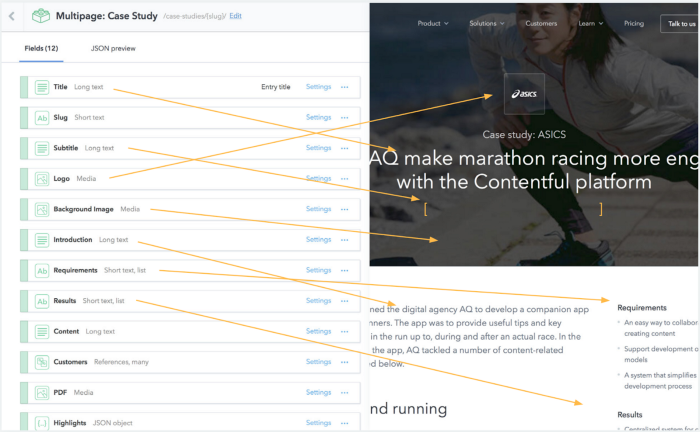Click the Subtitle field long text icon
Viewport: 700px width, 432px height.
[x=42, y=148]
